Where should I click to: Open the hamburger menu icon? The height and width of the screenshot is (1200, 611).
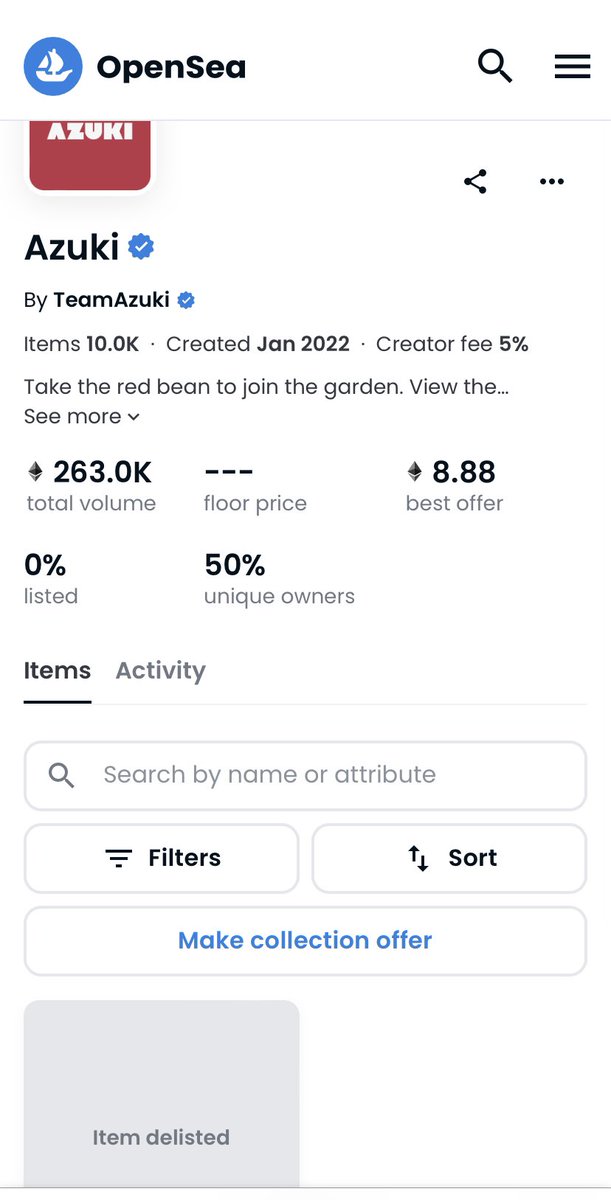click(573, 67)
